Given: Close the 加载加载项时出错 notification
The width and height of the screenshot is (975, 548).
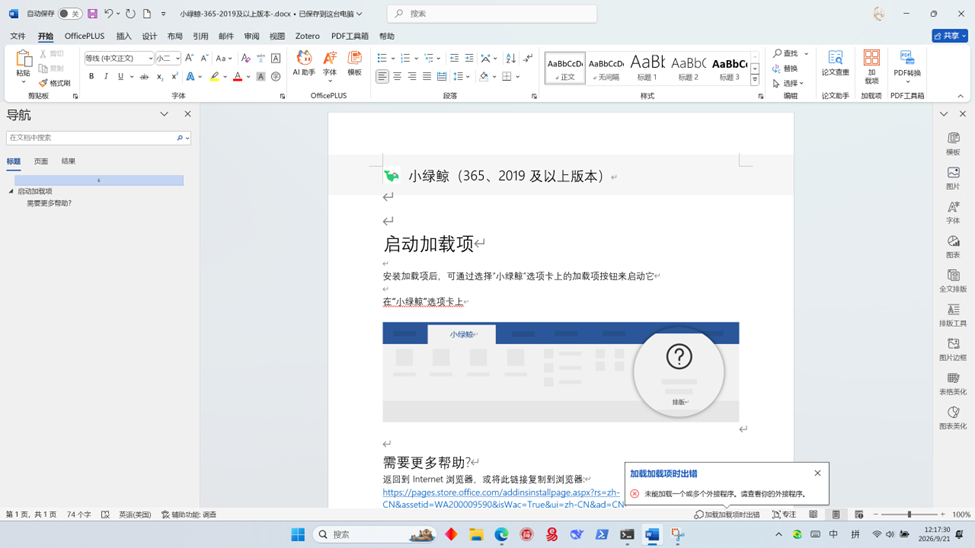Looking at the screenshot, I should tap(818, 473).
